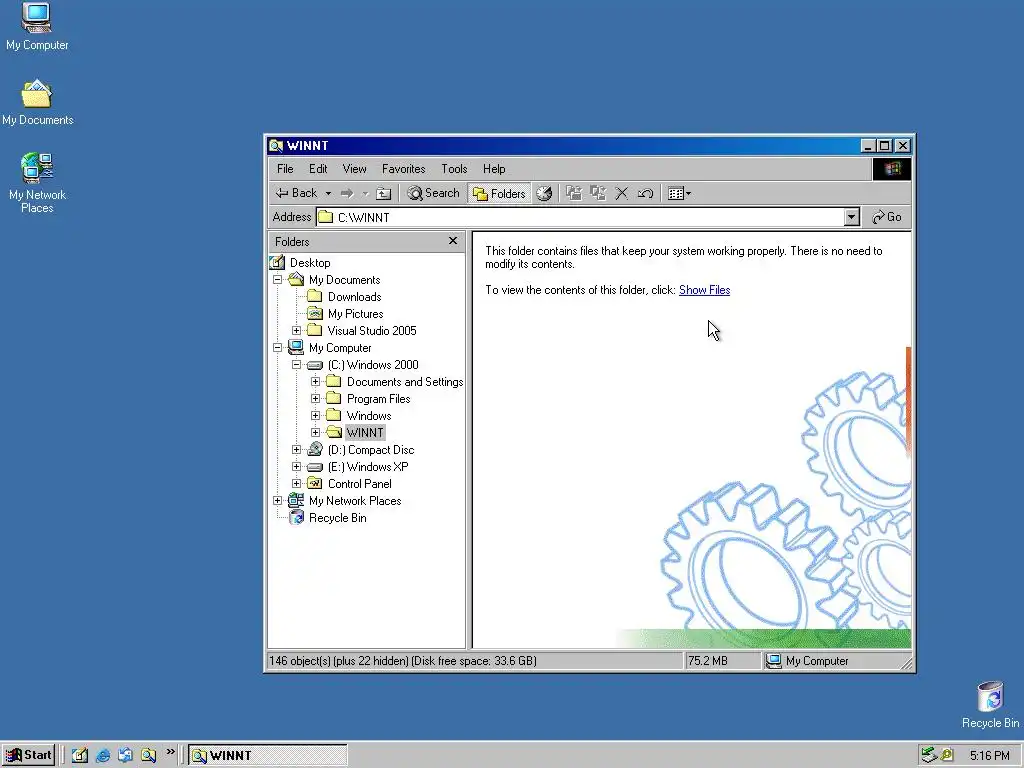Click the Undo toolbar icon
This screenshot has height=768, width=1024.
(x=645, y=193)
